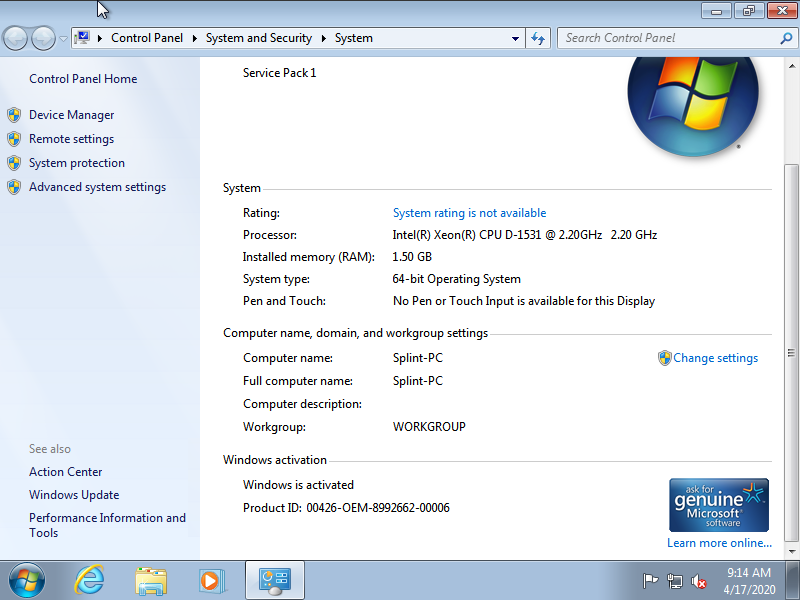Select System in the breadcrumb

(x=354, y=38)
